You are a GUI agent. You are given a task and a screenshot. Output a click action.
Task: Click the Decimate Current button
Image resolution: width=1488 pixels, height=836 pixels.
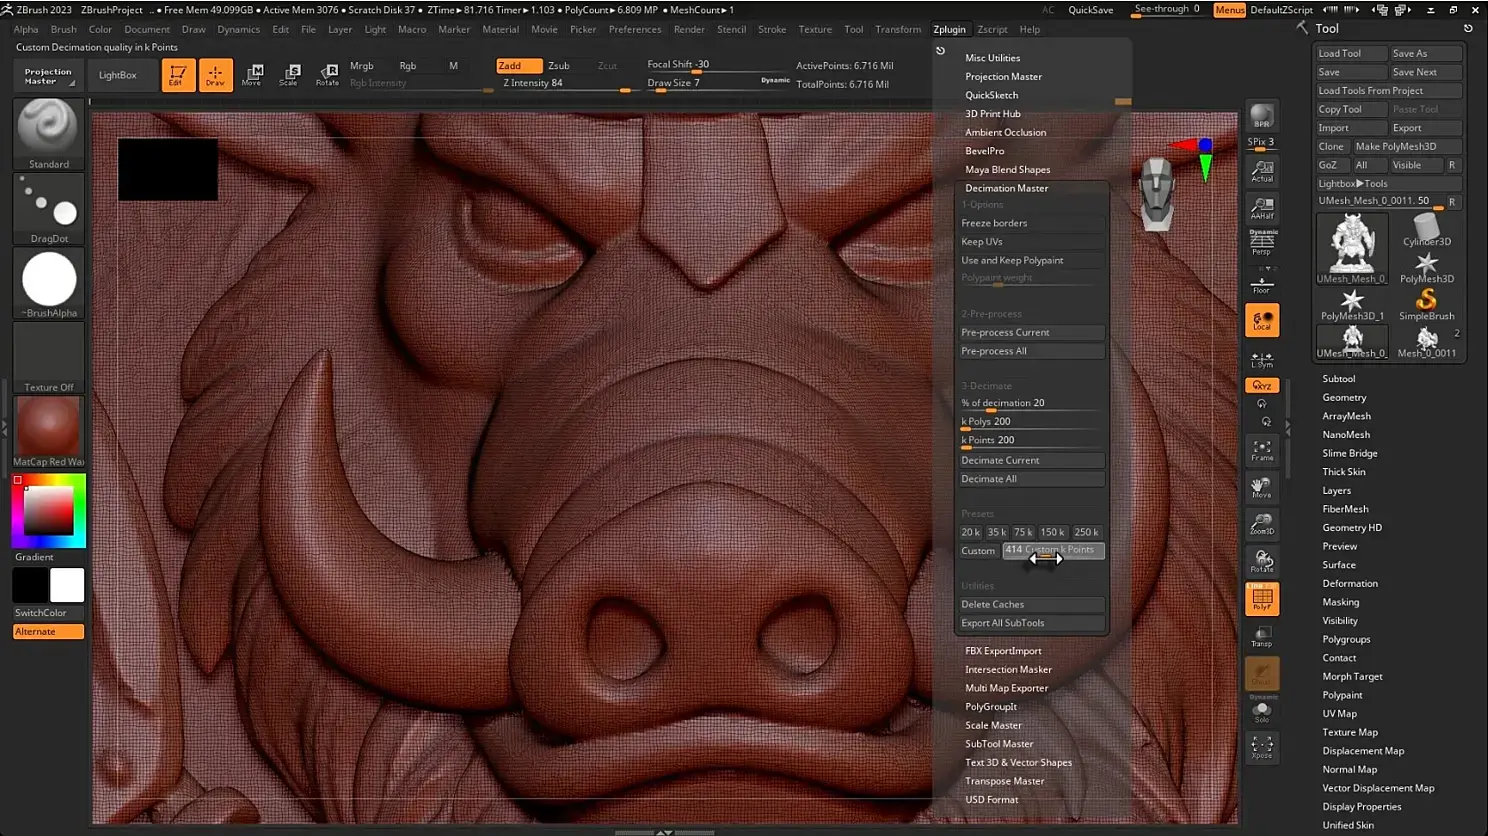point(1031,461)
